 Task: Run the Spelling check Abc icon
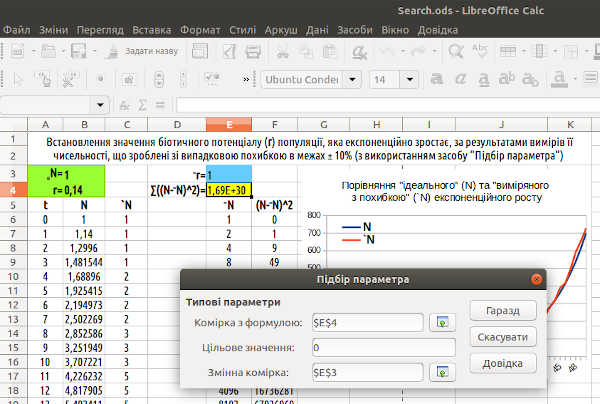[480, 51]
